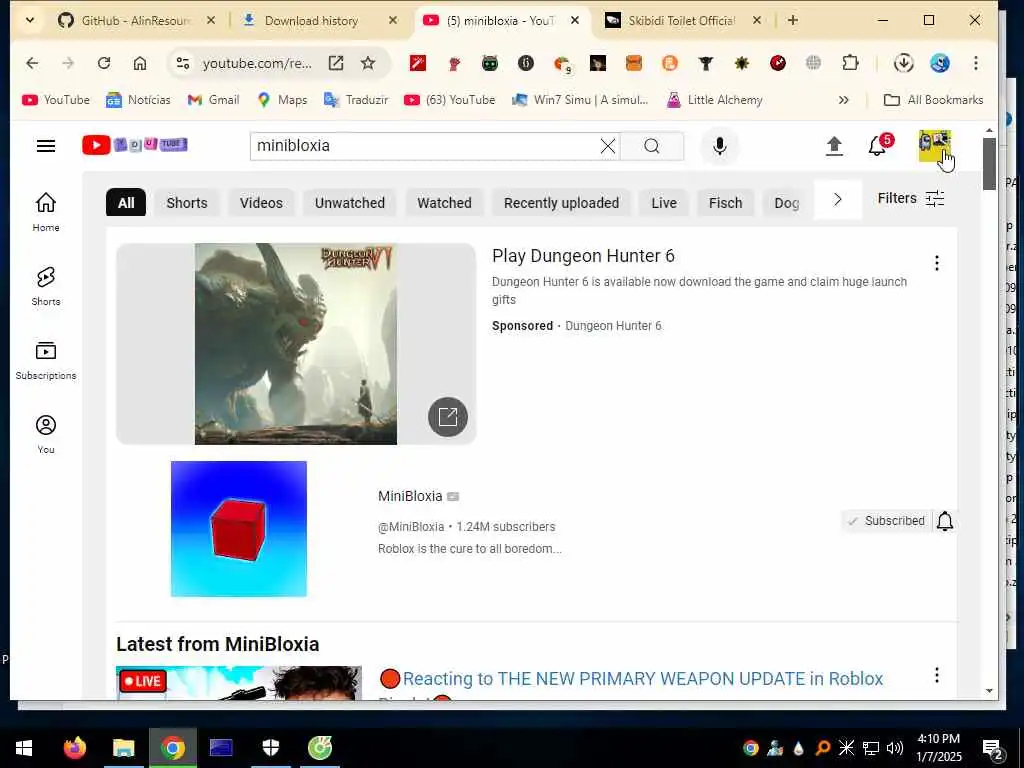Open Gmail bookmark
1024x768 pixels.
pyautogui.click(x=214, y=100)
